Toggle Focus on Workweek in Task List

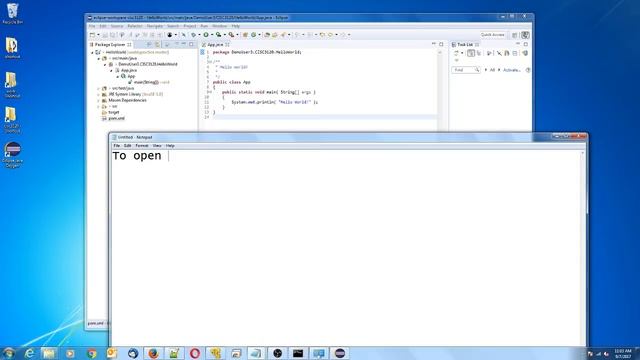pos(489,53)
